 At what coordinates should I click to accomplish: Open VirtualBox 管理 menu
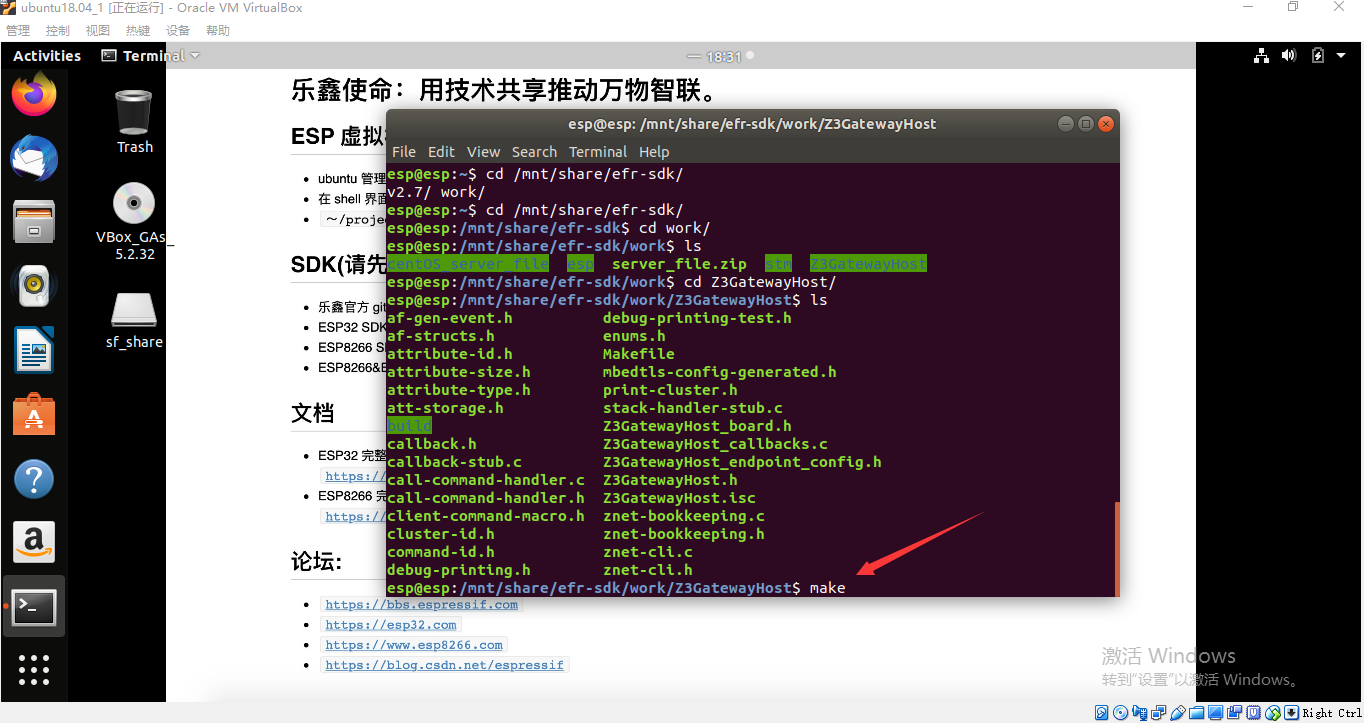pos(18,31)
